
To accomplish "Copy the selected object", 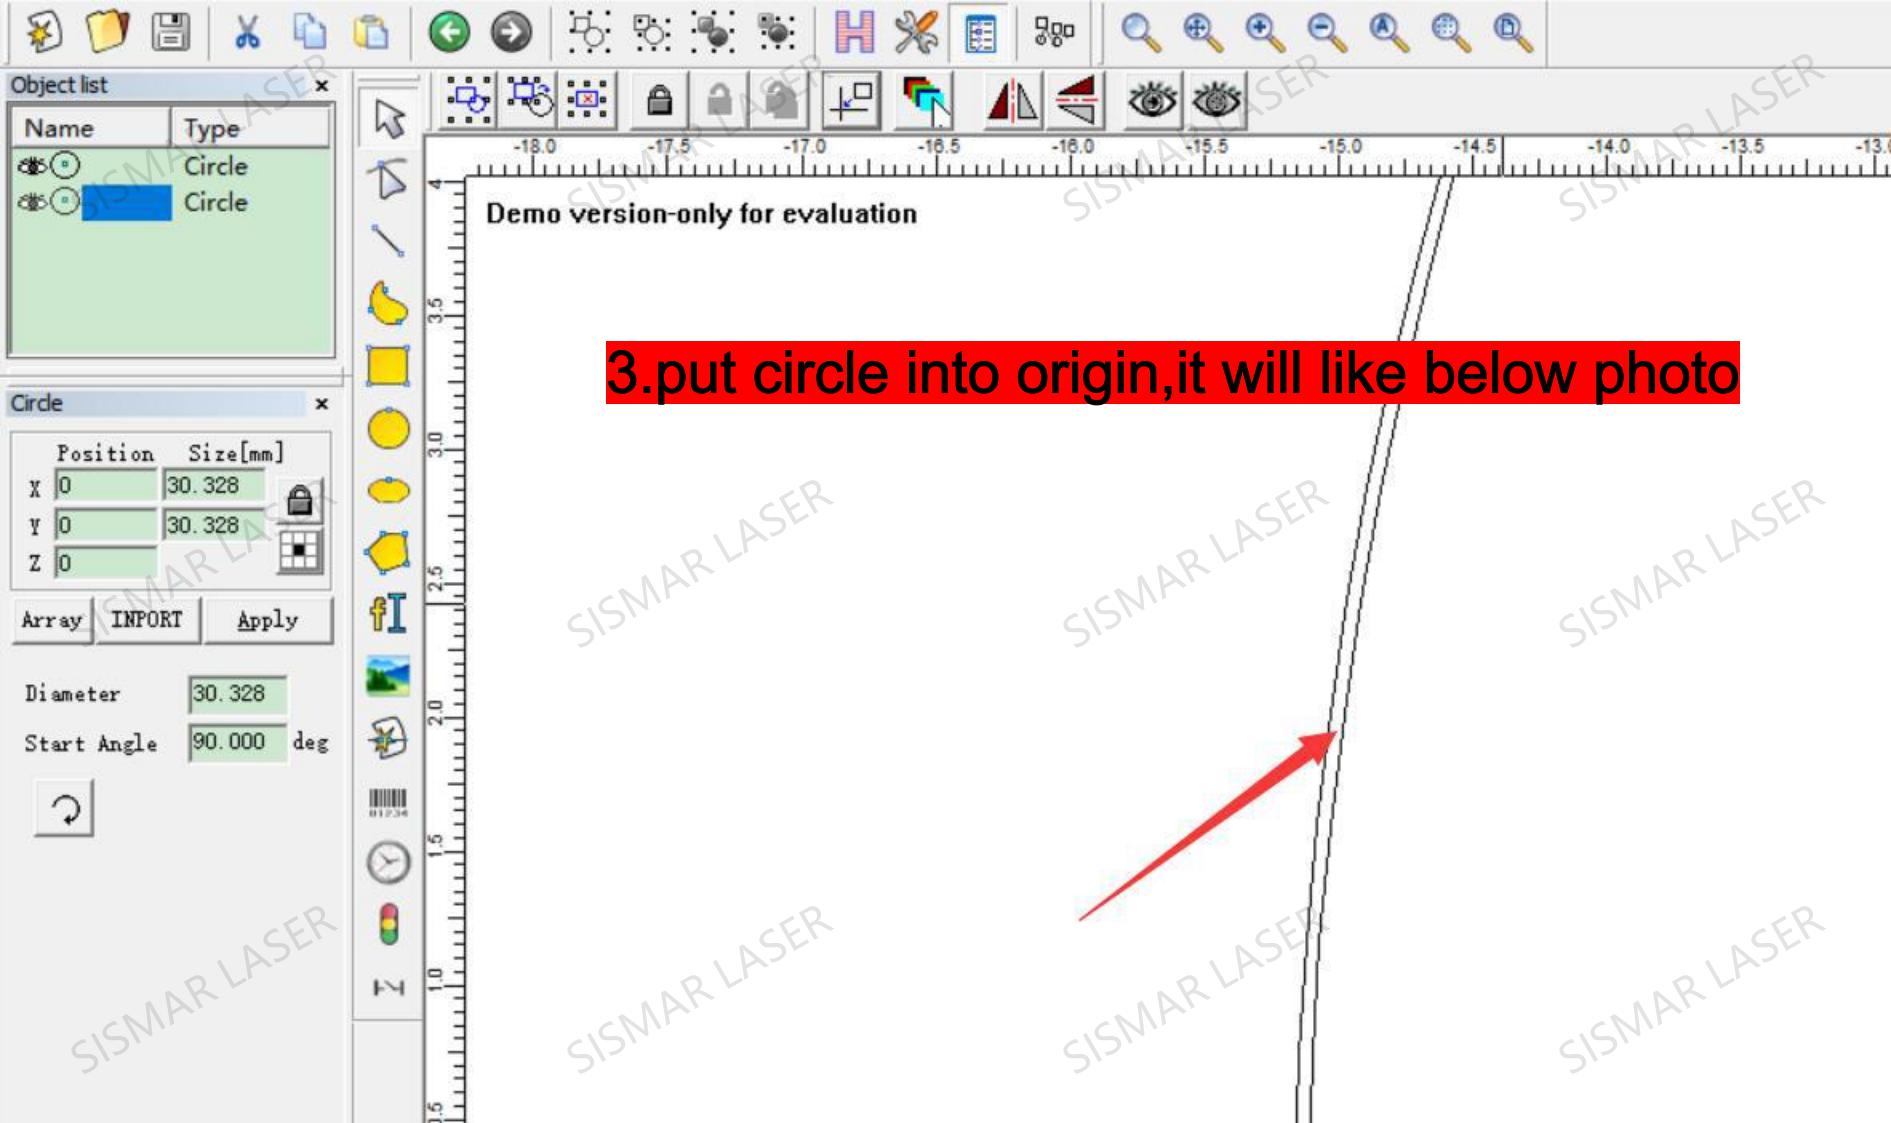I will click(309, 32).
